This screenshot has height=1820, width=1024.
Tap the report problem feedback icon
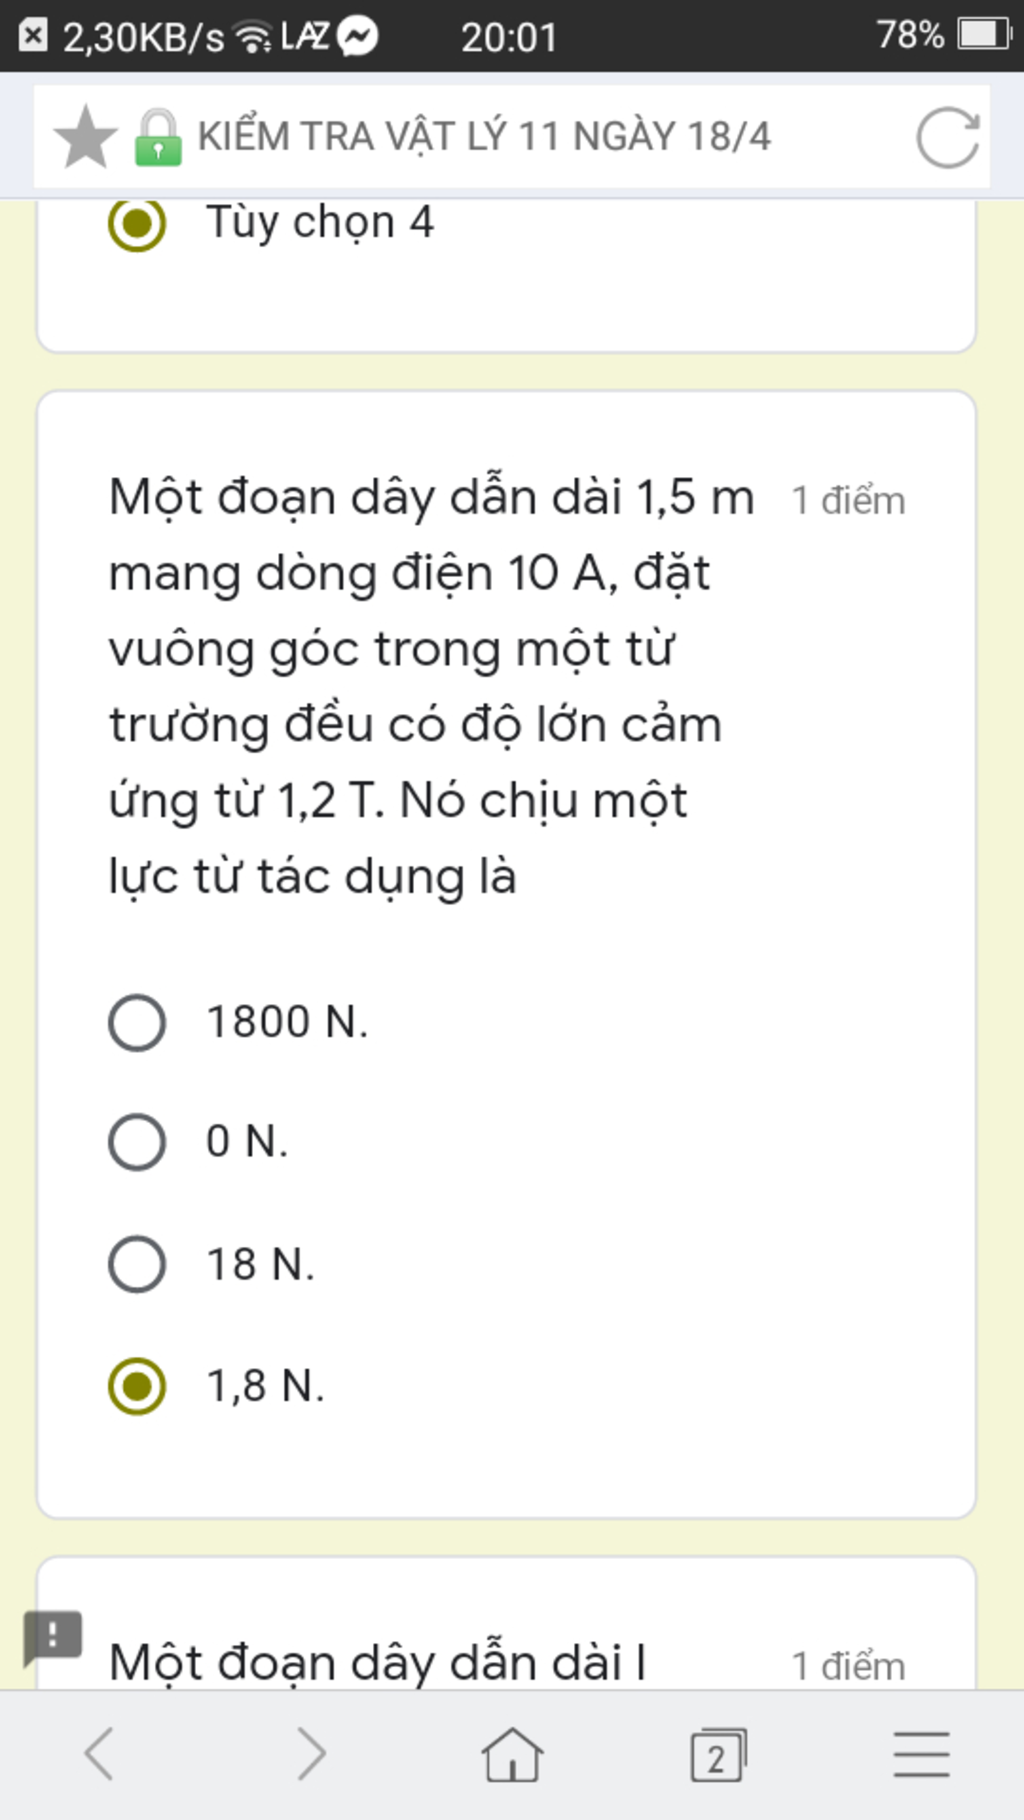click(53, 1637)
